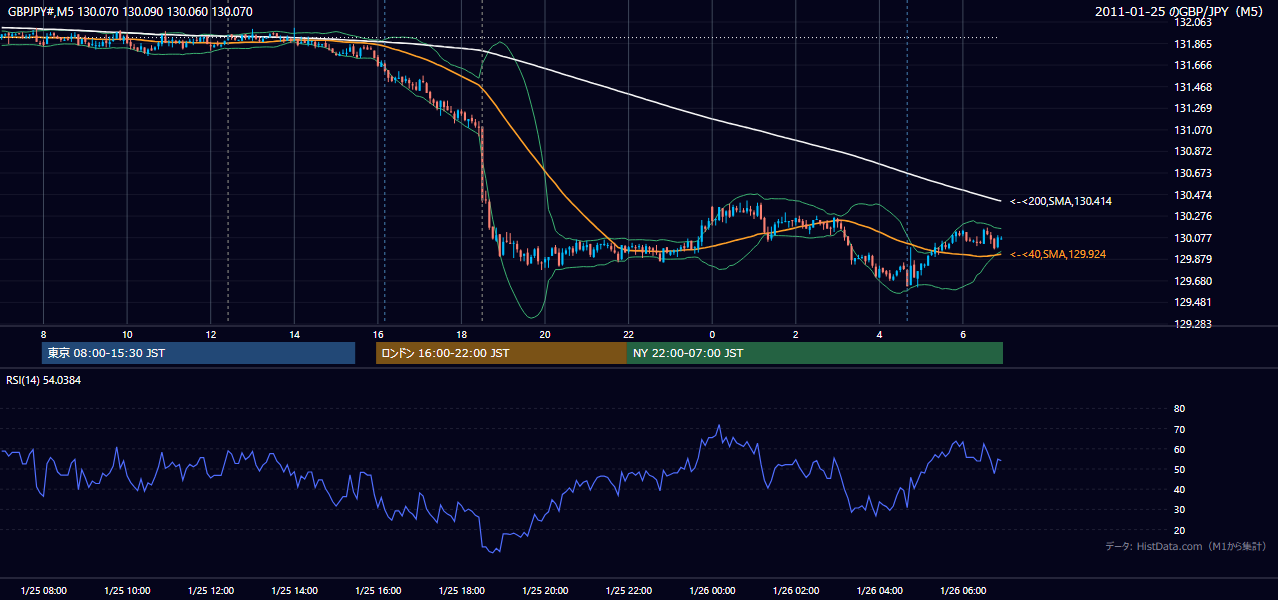This screenshot has width=1278, height=600.
Task: Click price axis label 131.666
Action: click(1193, 65)
